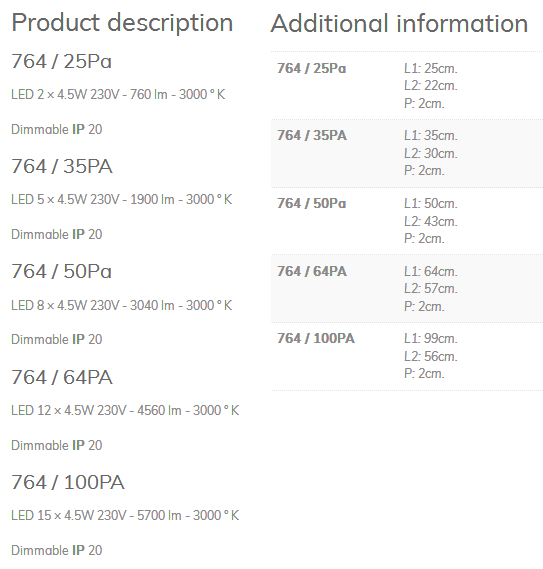This screenshot has height=569, width=543.
Task: Click the L2: 57cm dimension value
Action: pos(431,288)
